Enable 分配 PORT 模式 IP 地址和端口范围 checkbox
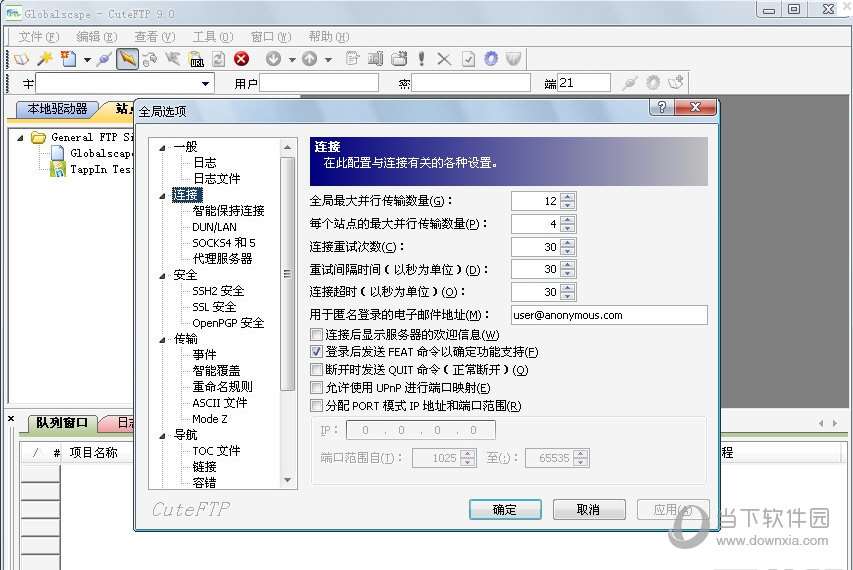 pyautogui.click(x=316, y=406)
